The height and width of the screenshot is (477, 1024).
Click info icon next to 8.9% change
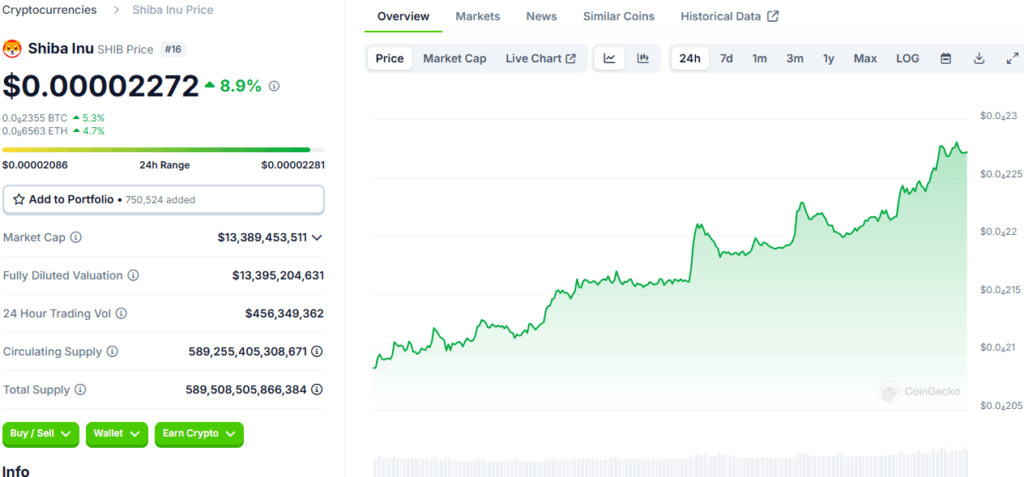pyautogui.click(x=274, y=86)
